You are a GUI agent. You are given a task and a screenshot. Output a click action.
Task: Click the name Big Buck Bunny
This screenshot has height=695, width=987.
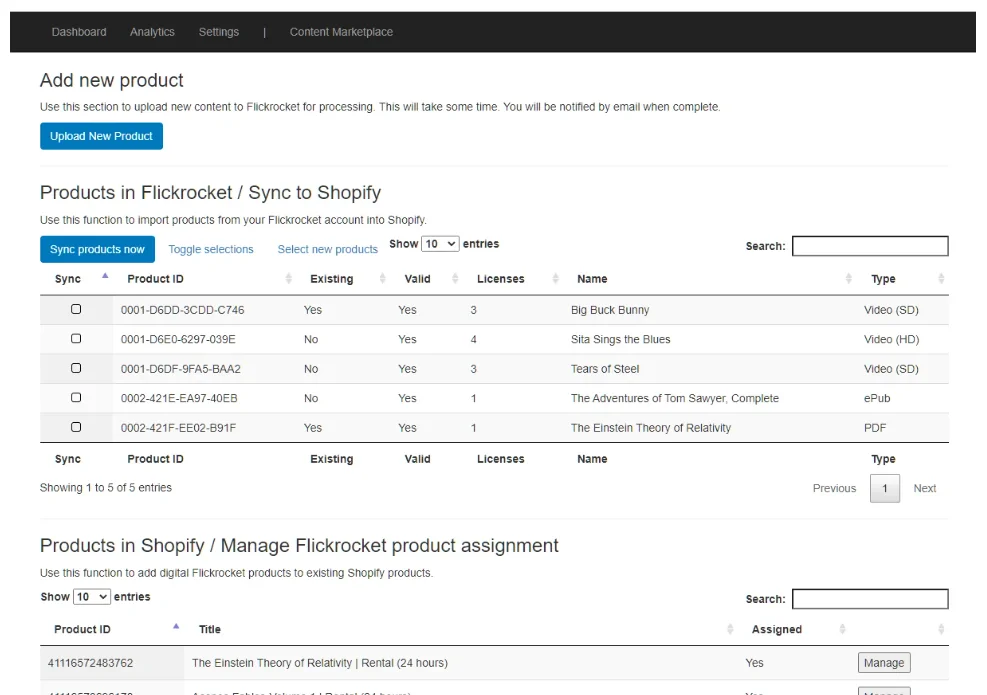(x=610, y=310)
